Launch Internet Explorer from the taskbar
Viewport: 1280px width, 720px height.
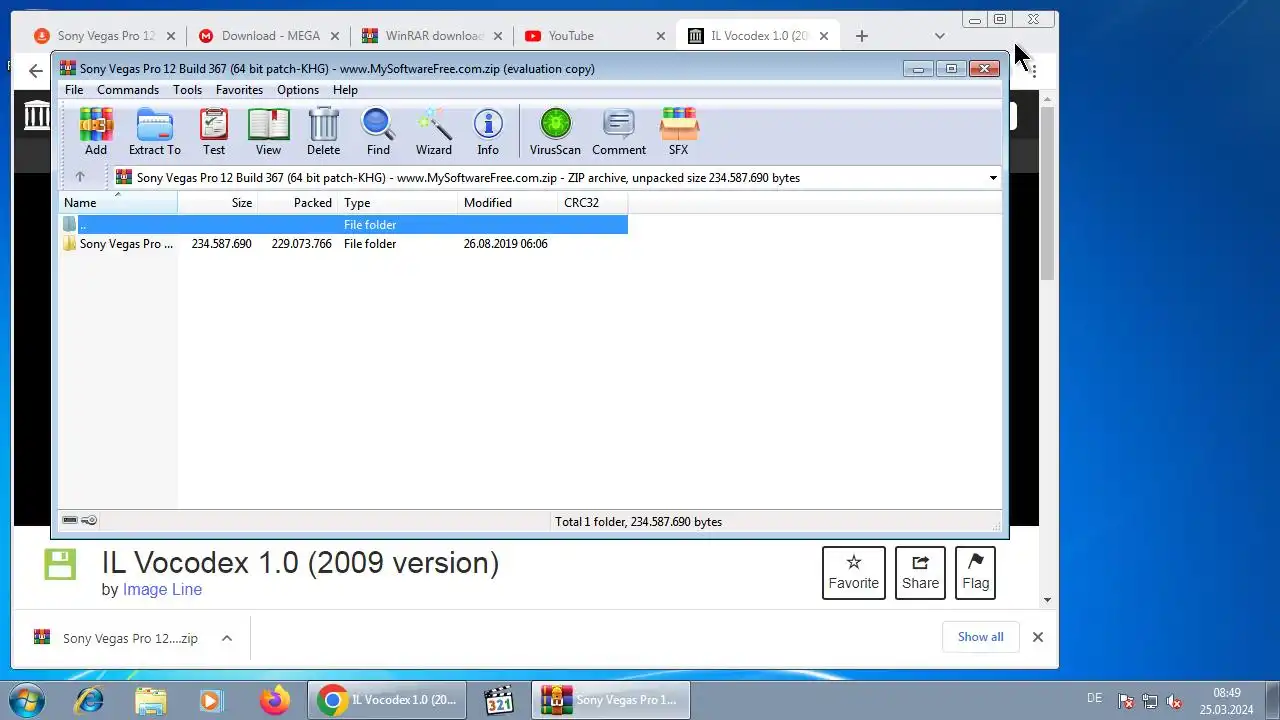[89, 700]
